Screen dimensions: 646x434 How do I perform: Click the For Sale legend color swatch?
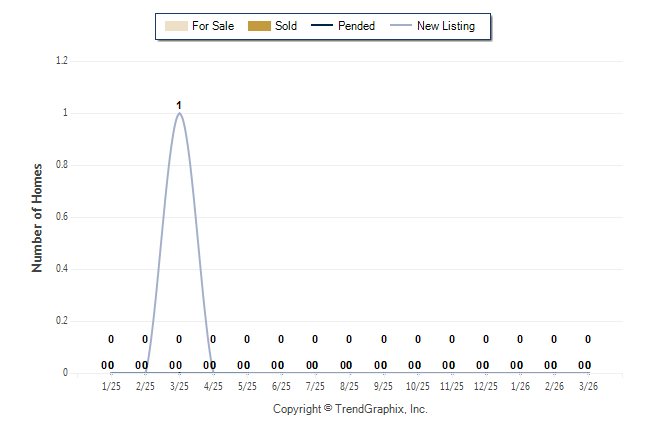pyautogui.click(x=174, y=26)
